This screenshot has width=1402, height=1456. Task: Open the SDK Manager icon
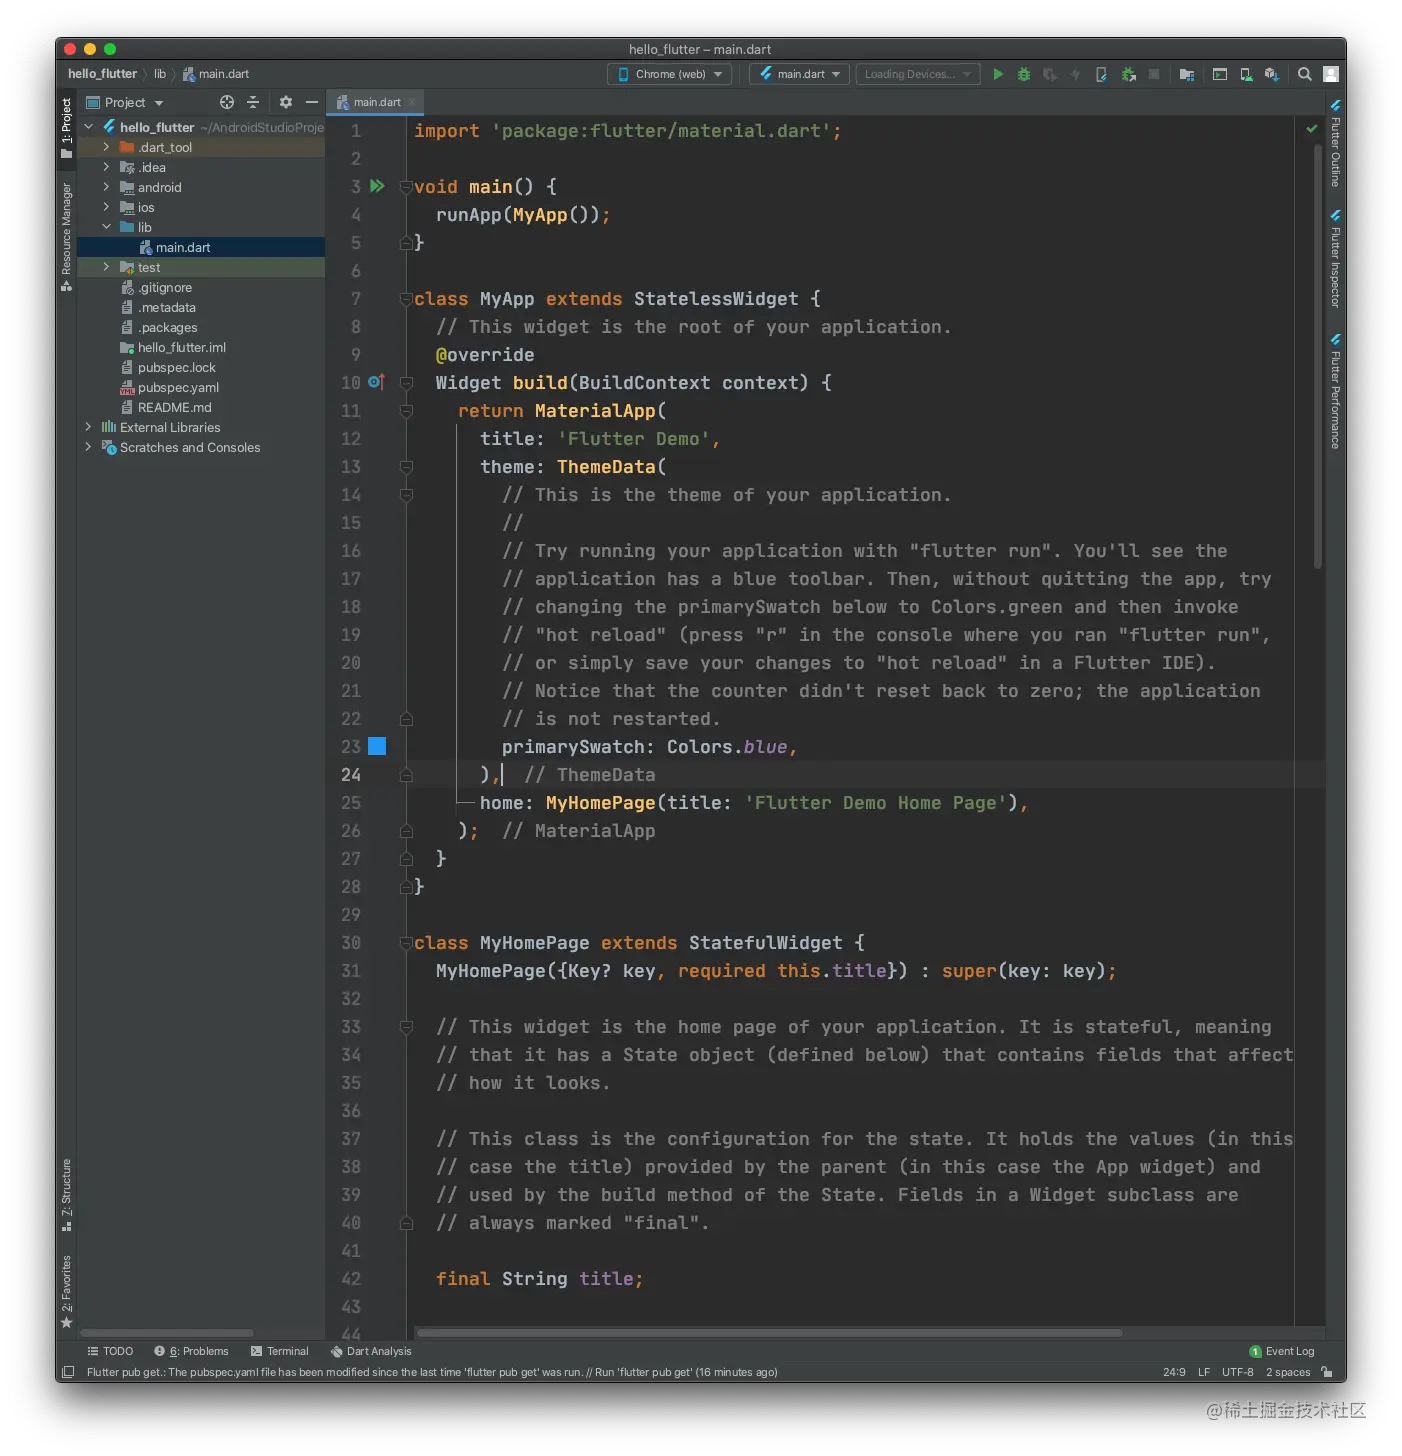[1272, 74]
